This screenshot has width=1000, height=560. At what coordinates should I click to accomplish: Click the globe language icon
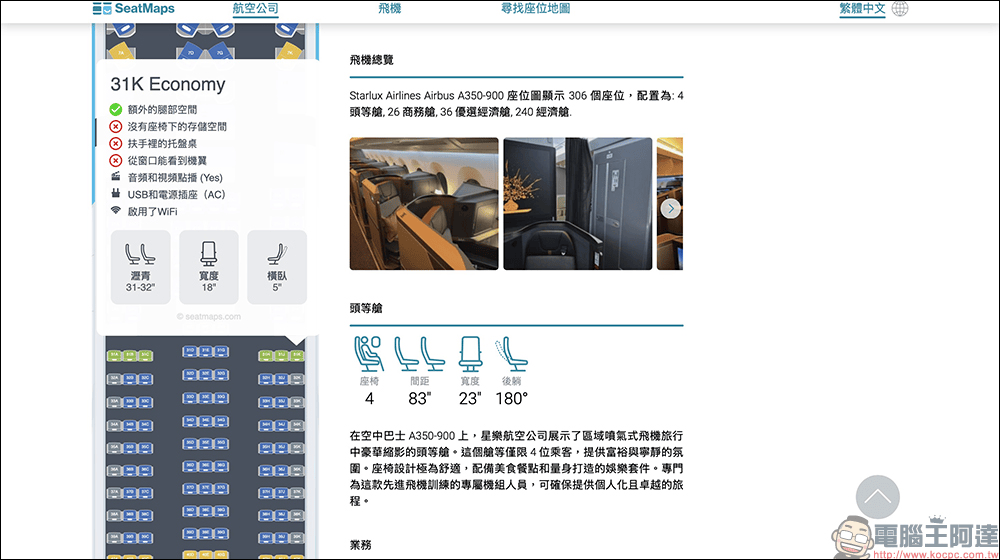click(900, 8)
